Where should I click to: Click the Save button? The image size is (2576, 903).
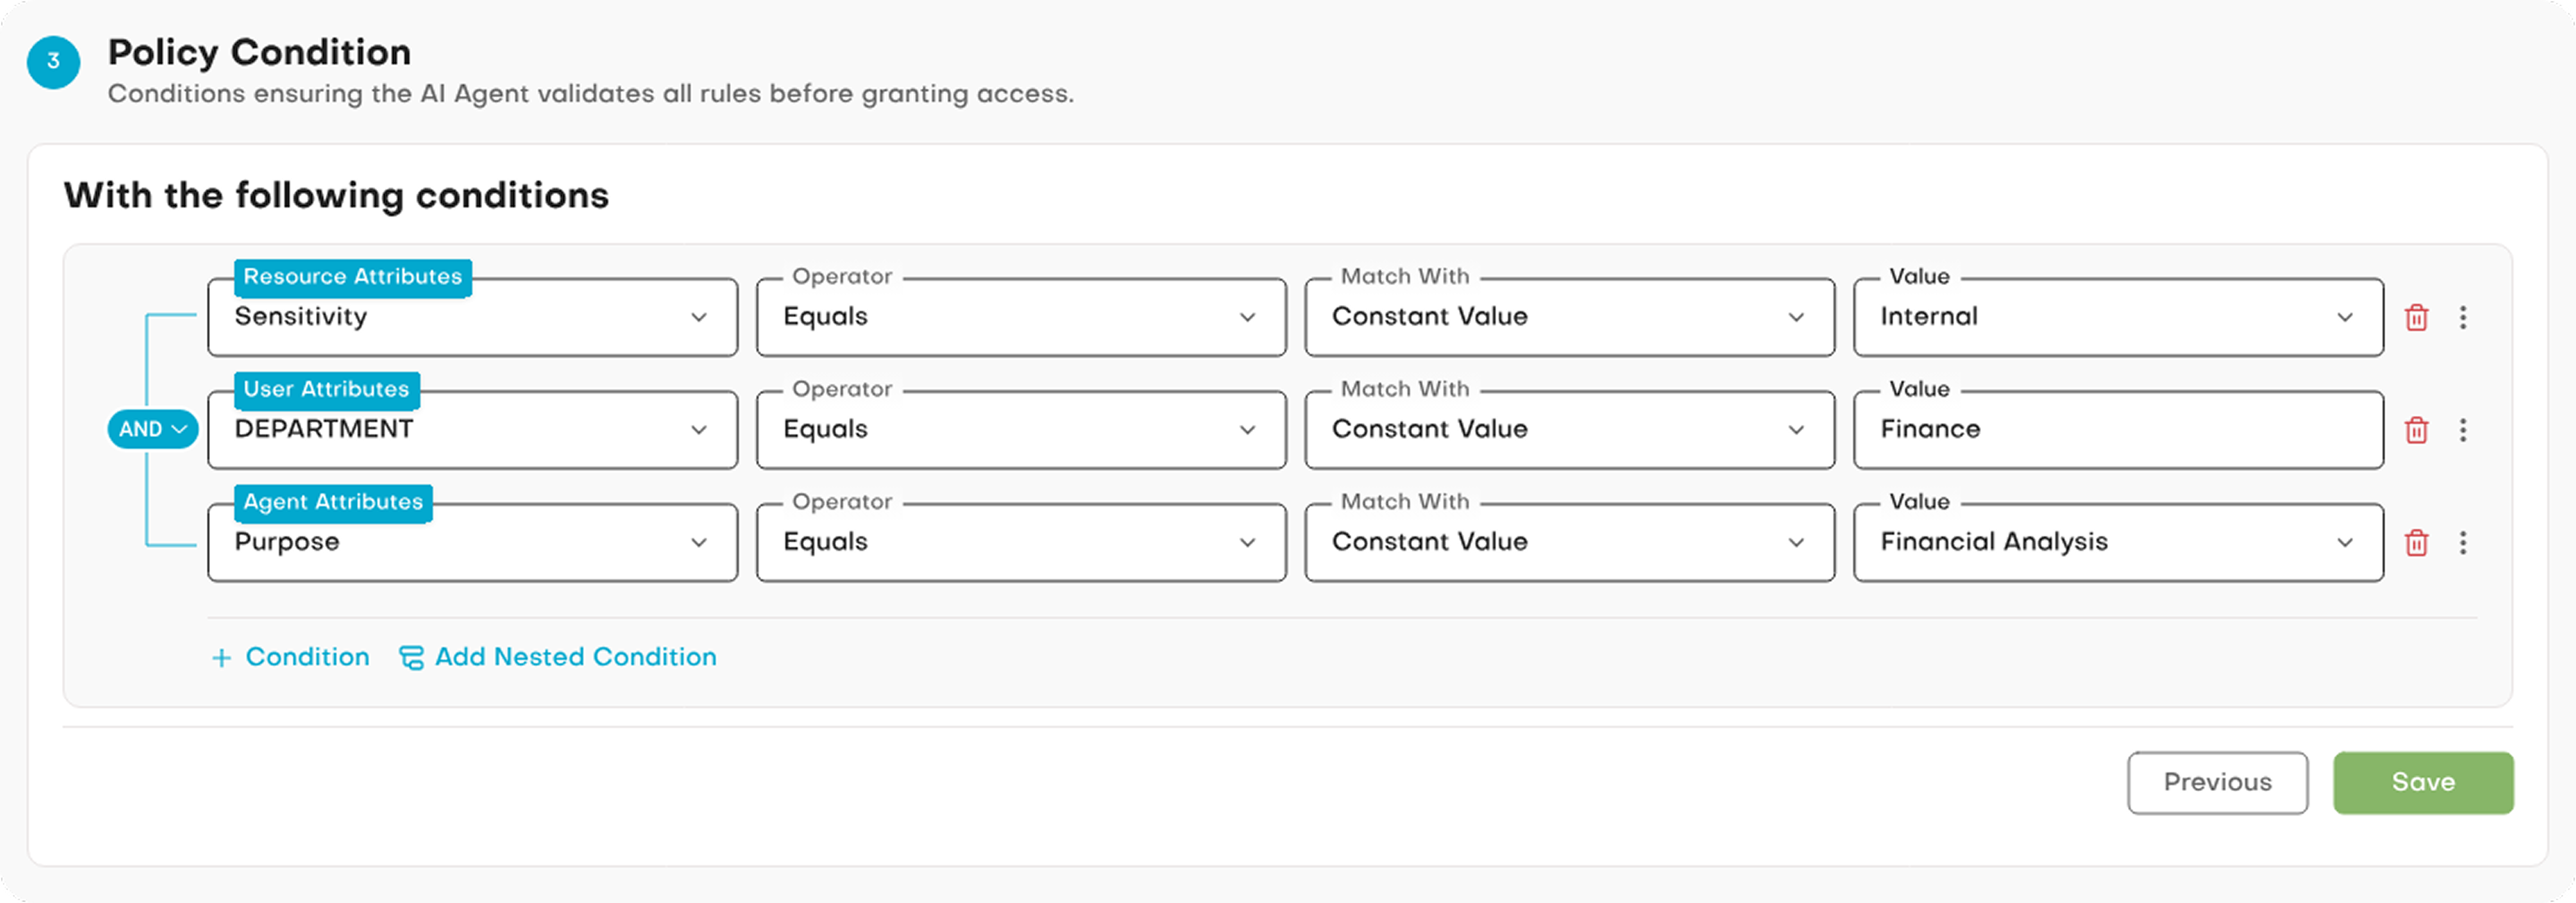pyautogui.click(x=2422, y=783)
